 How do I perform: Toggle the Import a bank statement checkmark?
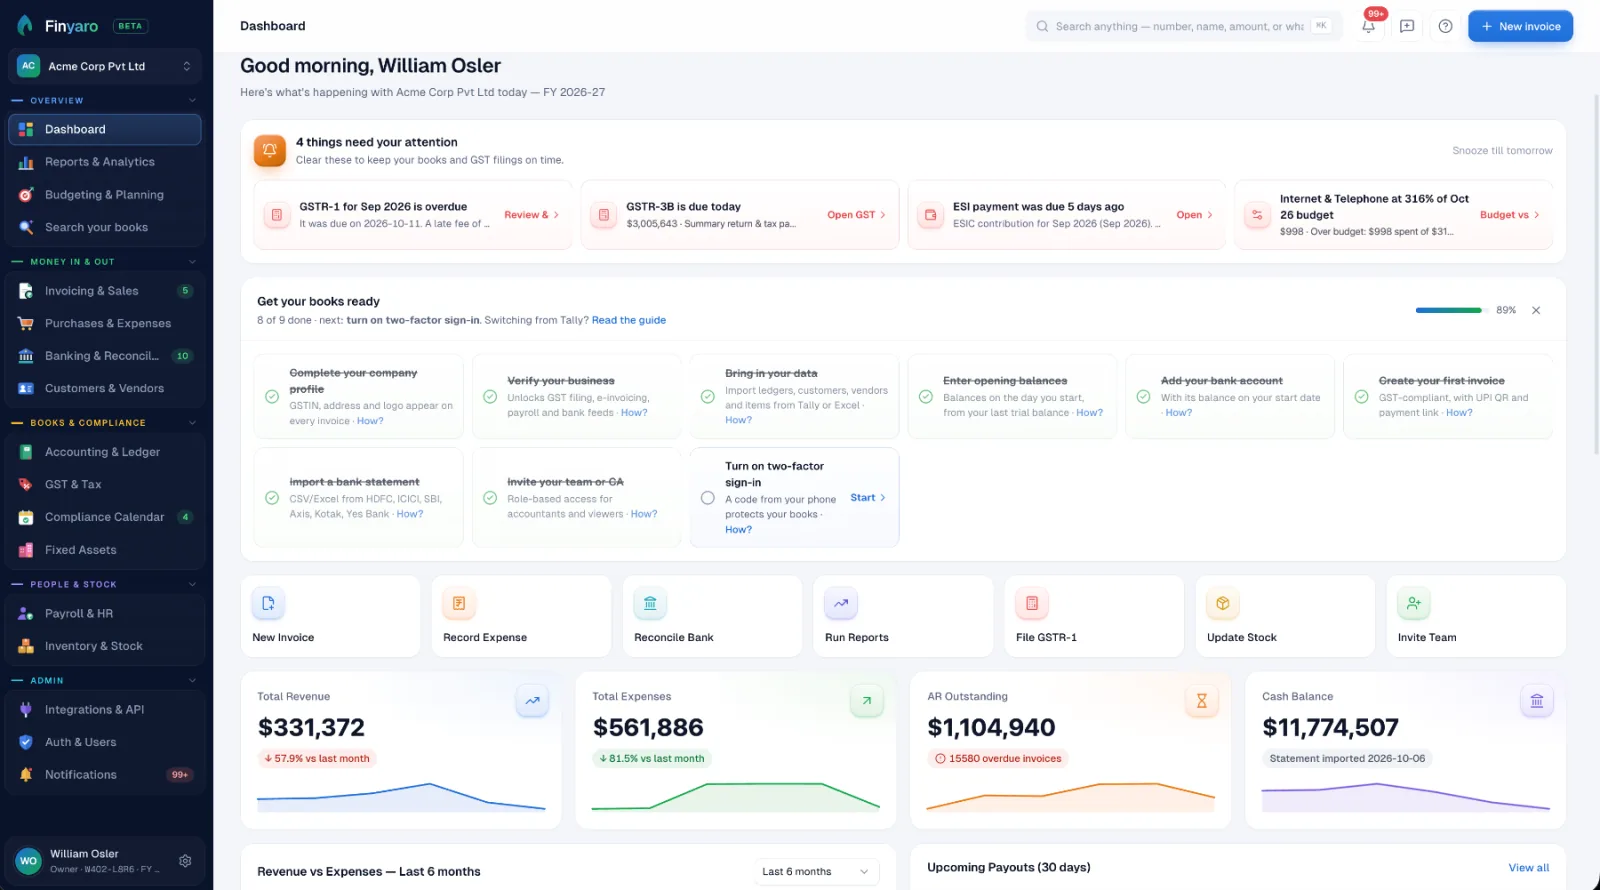[272, 498]
